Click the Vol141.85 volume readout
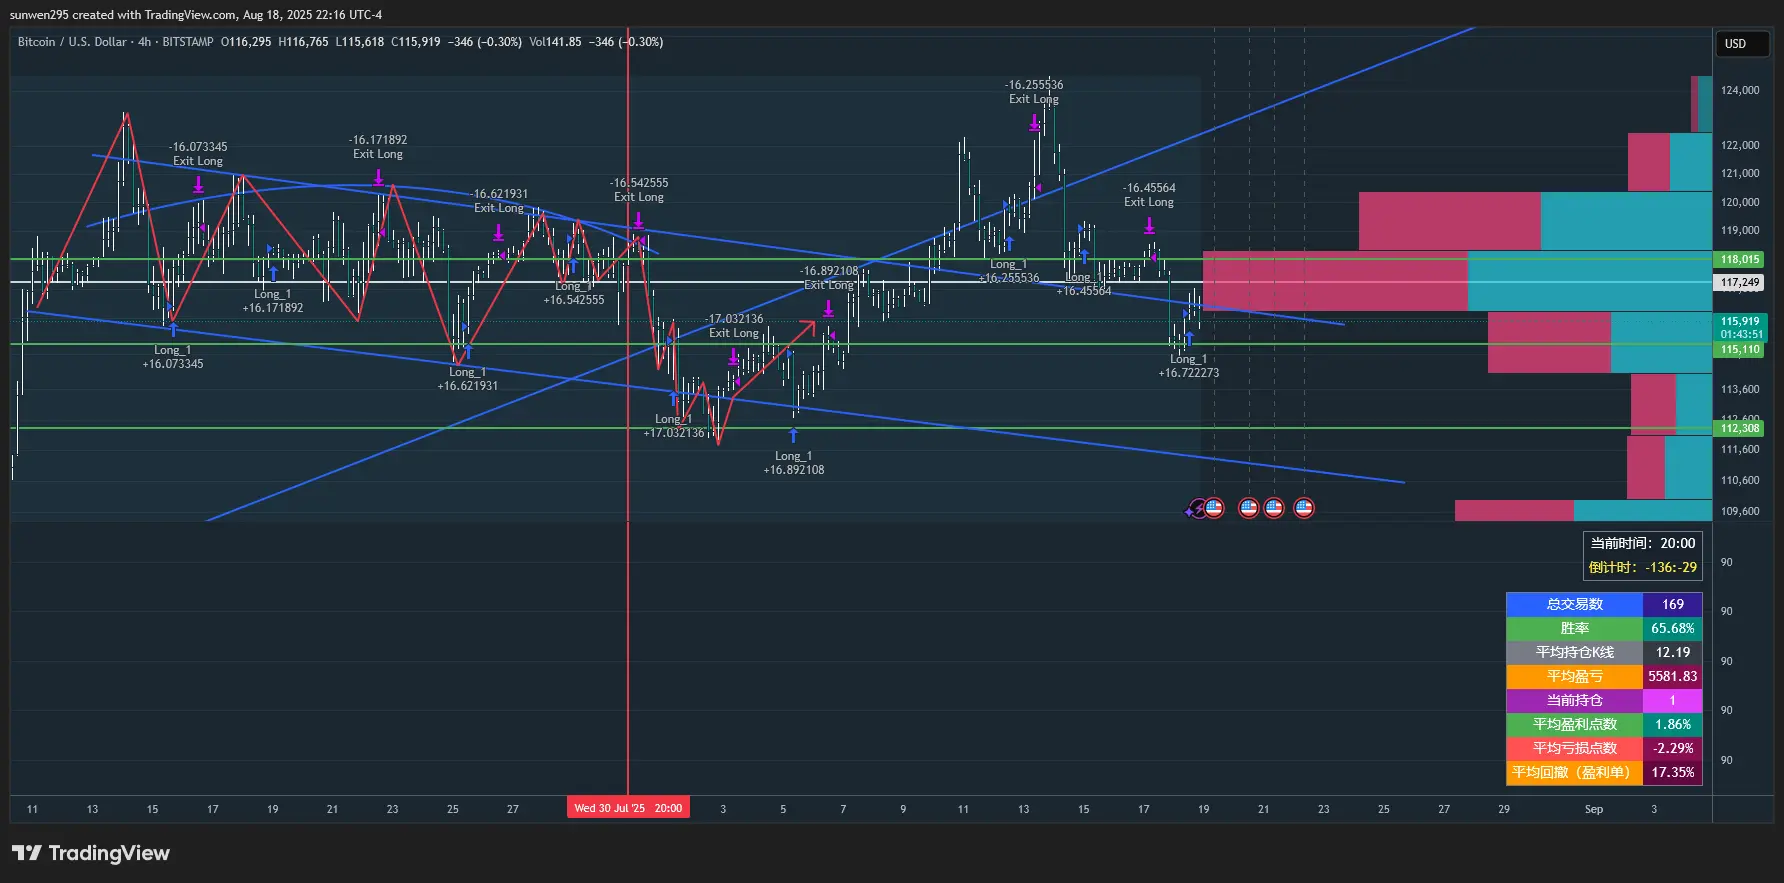Viewport: 1784px width, 883px height. coord(555,42)
